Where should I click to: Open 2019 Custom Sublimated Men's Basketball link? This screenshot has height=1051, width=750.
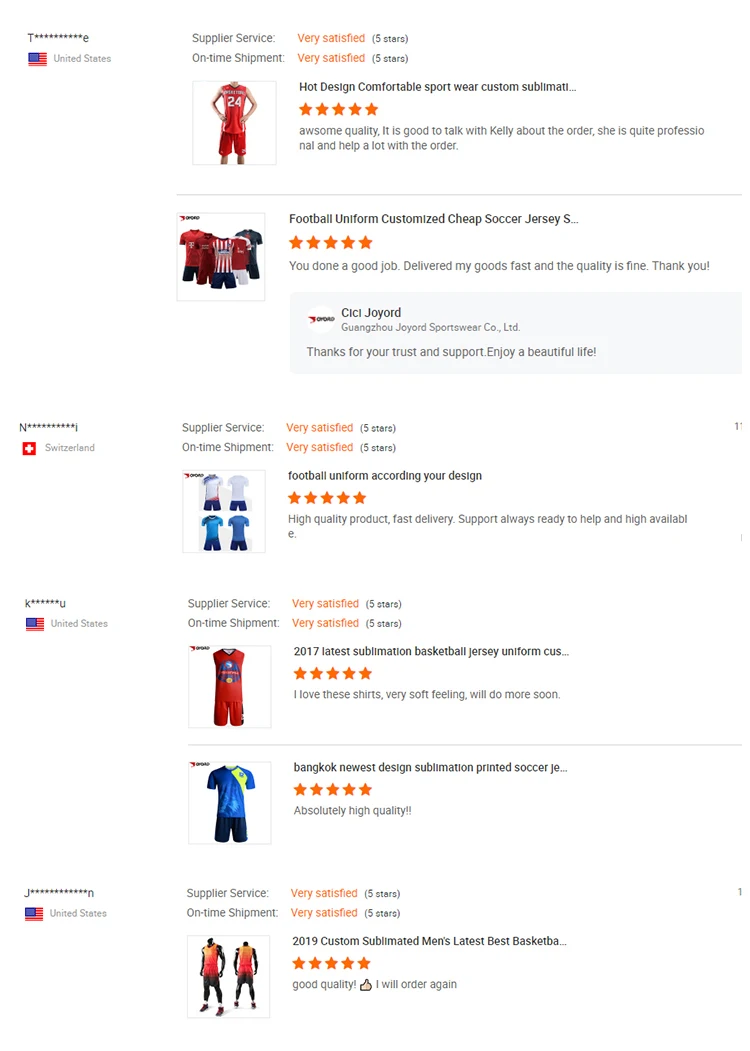tap(429, 941)
